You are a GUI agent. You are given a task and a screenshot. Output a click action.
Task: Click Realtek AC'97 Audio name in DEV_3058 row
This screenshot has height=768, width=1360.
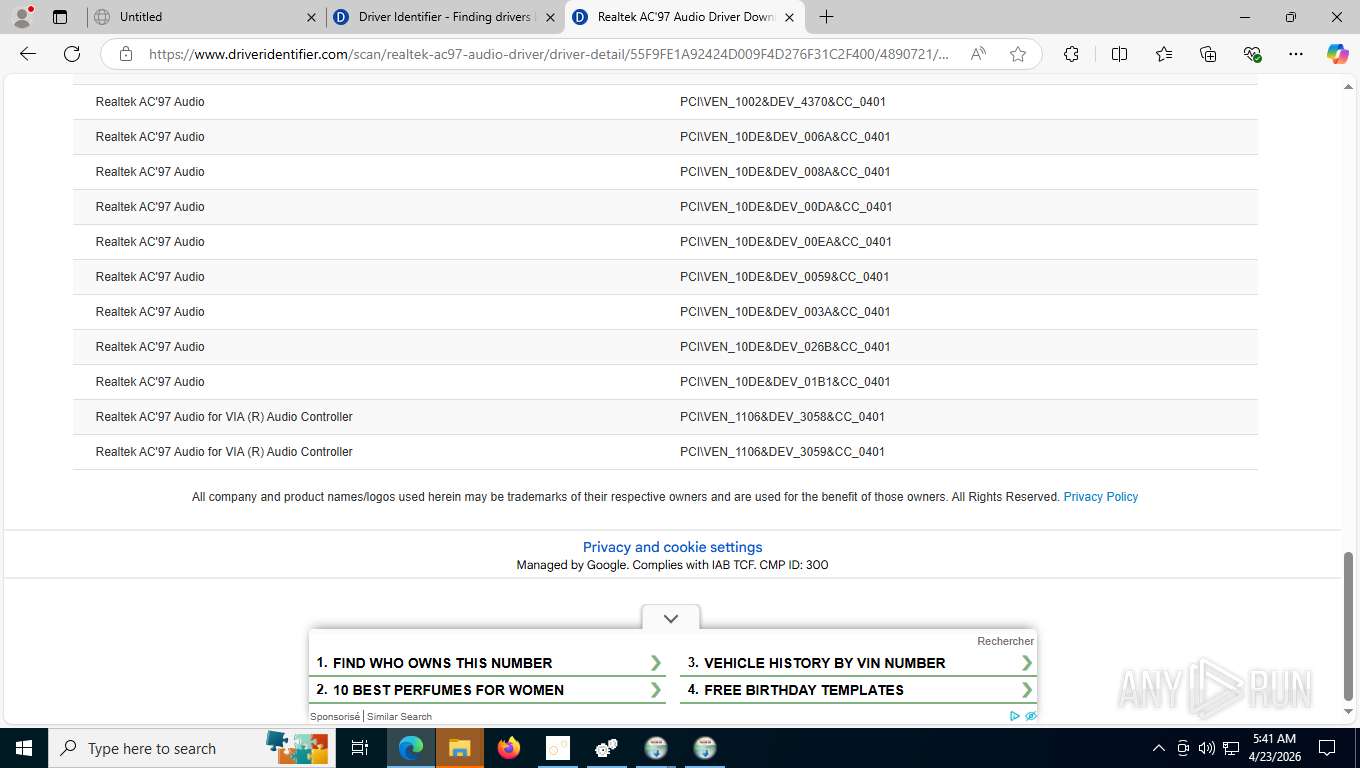pos(224,417)
